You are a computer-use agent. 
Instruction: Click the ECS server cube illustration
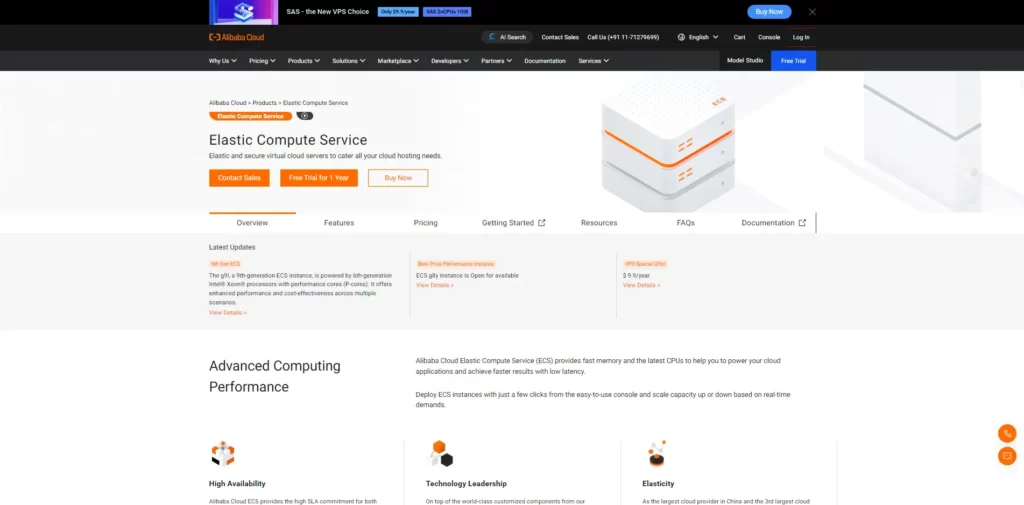point(668,142)
